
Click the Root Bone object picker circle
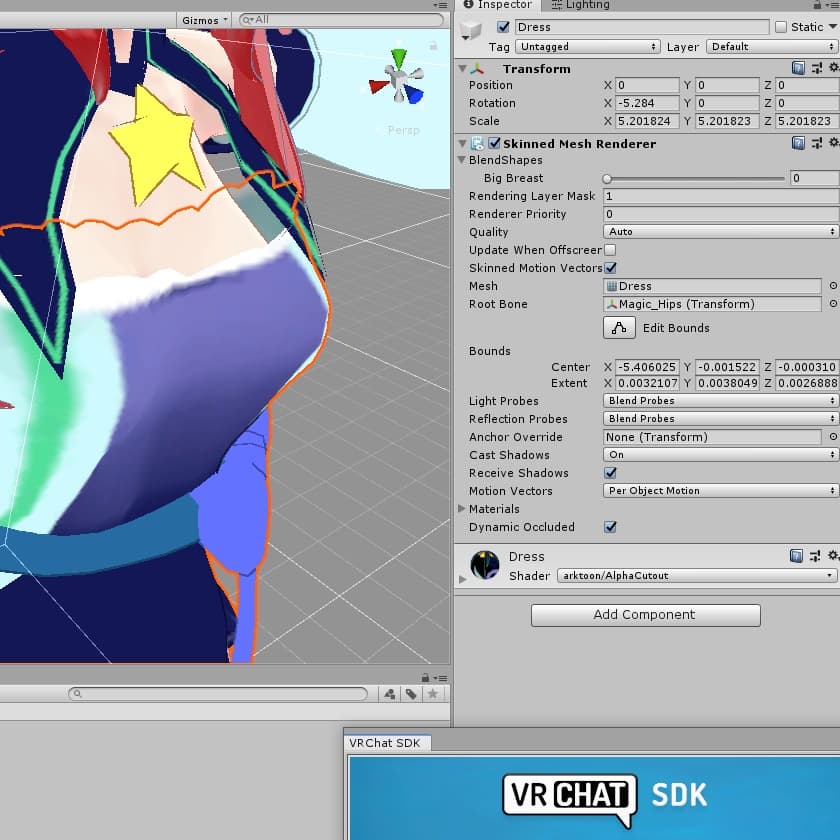[x=832, y=304]
